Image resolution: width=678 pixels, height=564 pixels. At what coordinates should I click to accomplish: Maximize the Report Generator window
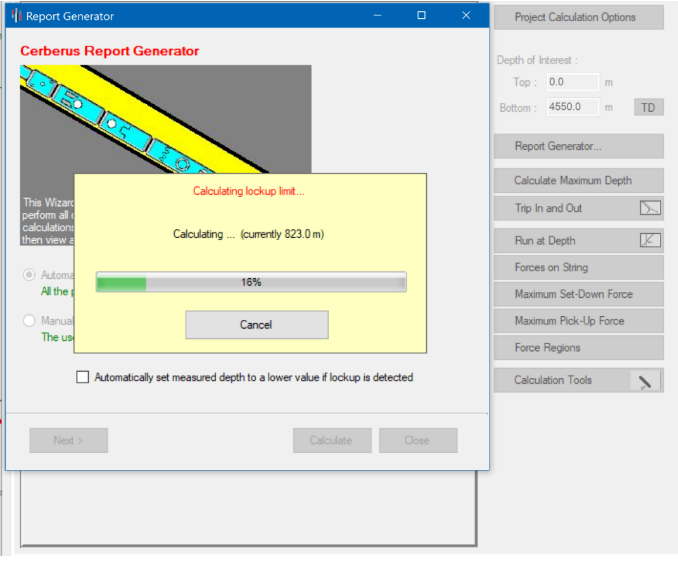coord(422,16)
